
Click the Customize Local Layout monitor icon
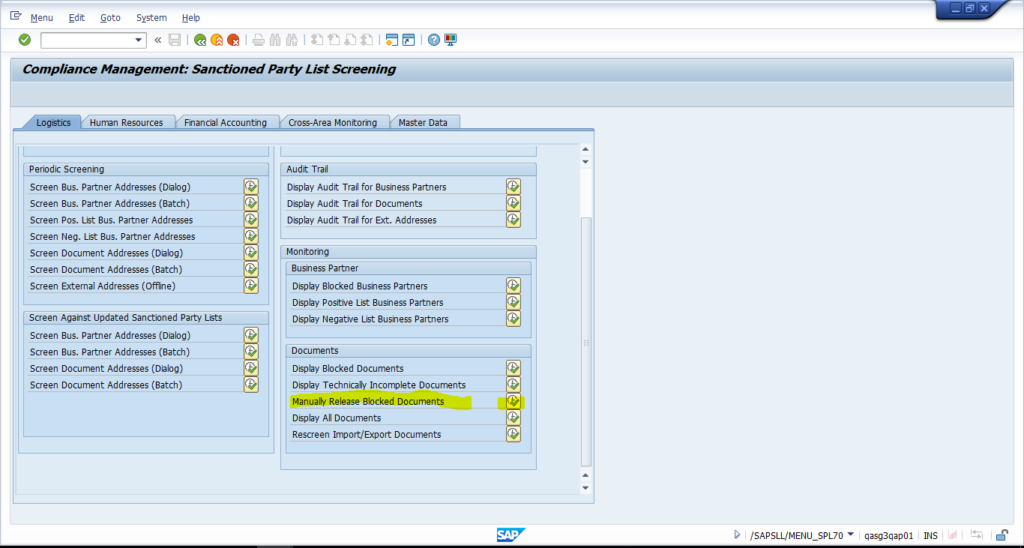click(x=451, y=40)
